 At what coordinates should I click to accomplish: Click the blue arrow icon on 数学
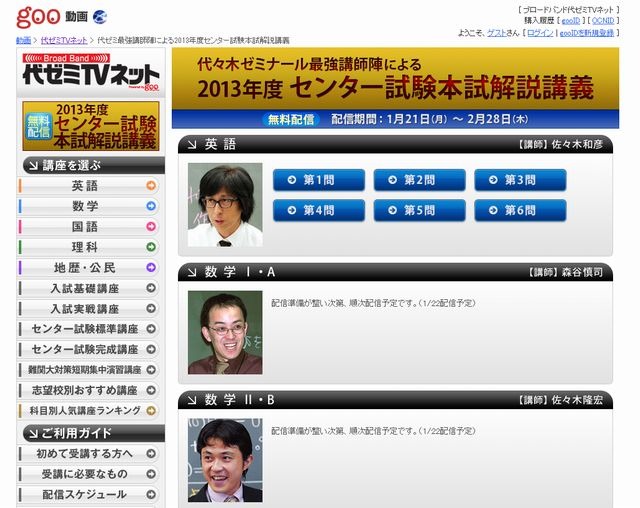(151, 206)
